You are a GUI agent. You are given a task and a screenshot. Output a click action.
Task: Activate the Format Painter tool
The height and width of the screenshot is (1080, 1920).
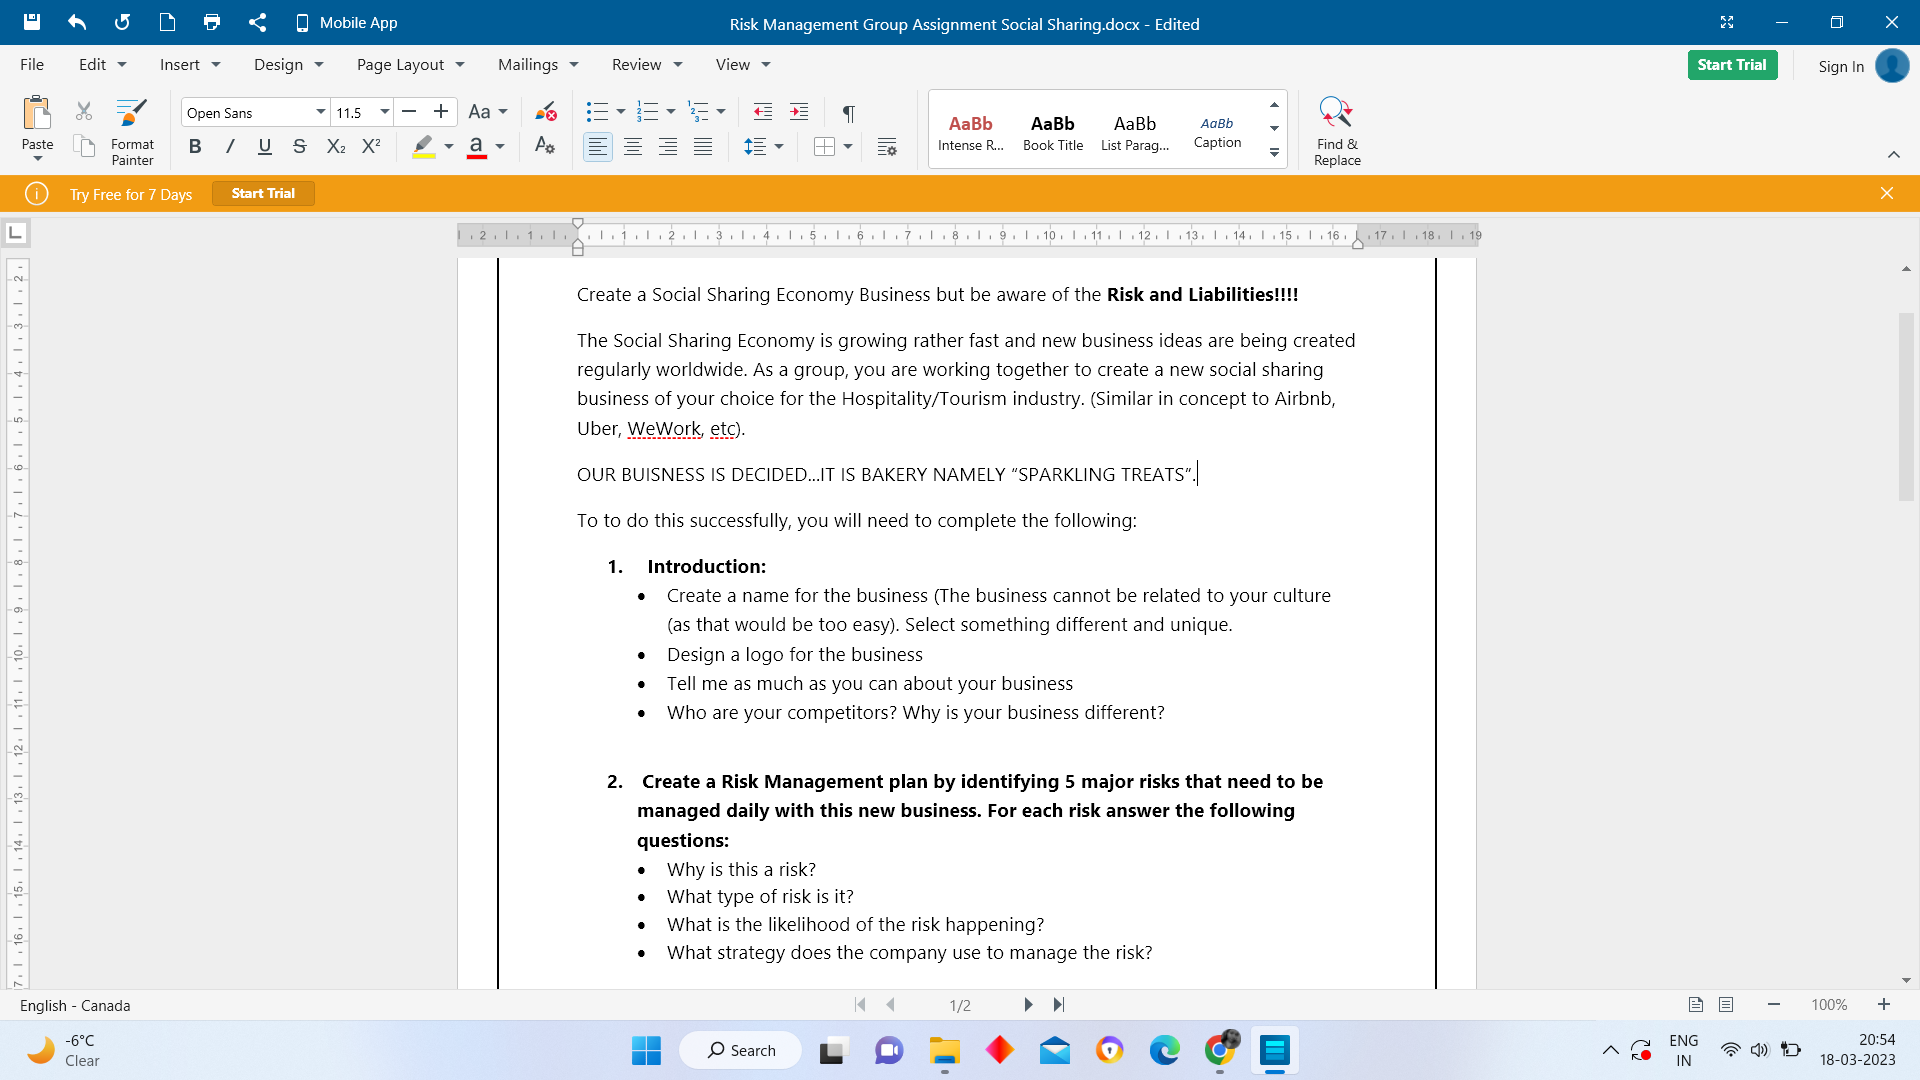[131, 128]
